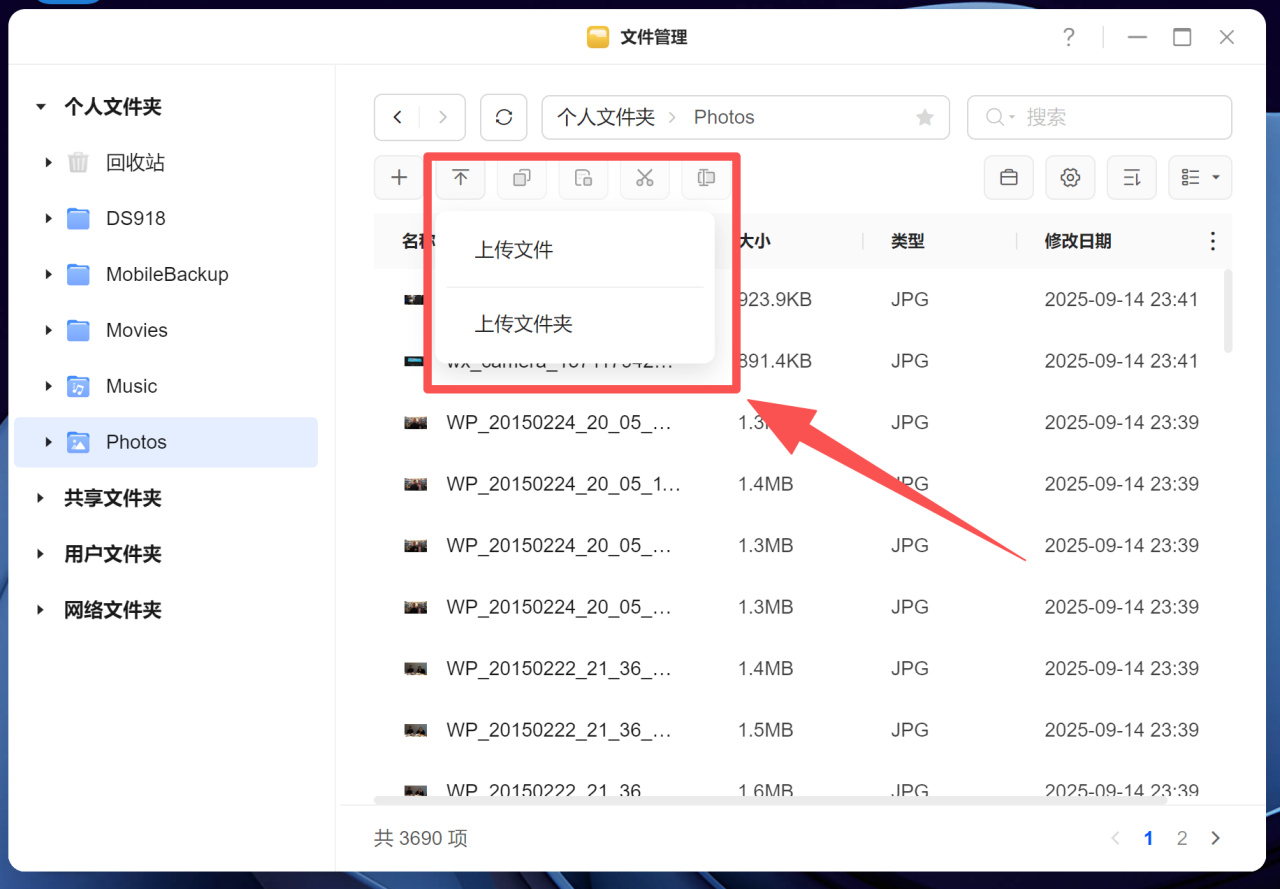Open help with the question mark
Image resolution: width=1280 pixels, height=889 pixels.
click(x=1069, y=37)
